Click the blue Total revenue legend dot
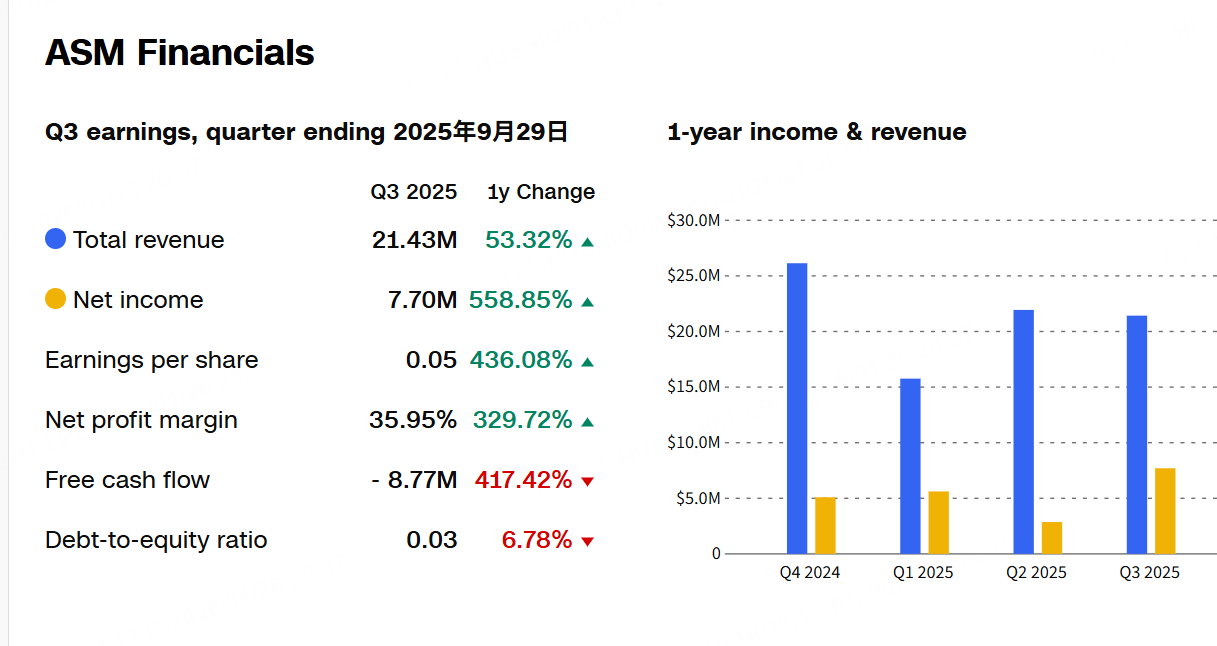Image resolution: width=1217 pixels, height=646 pixels. (x=56, y=239)
